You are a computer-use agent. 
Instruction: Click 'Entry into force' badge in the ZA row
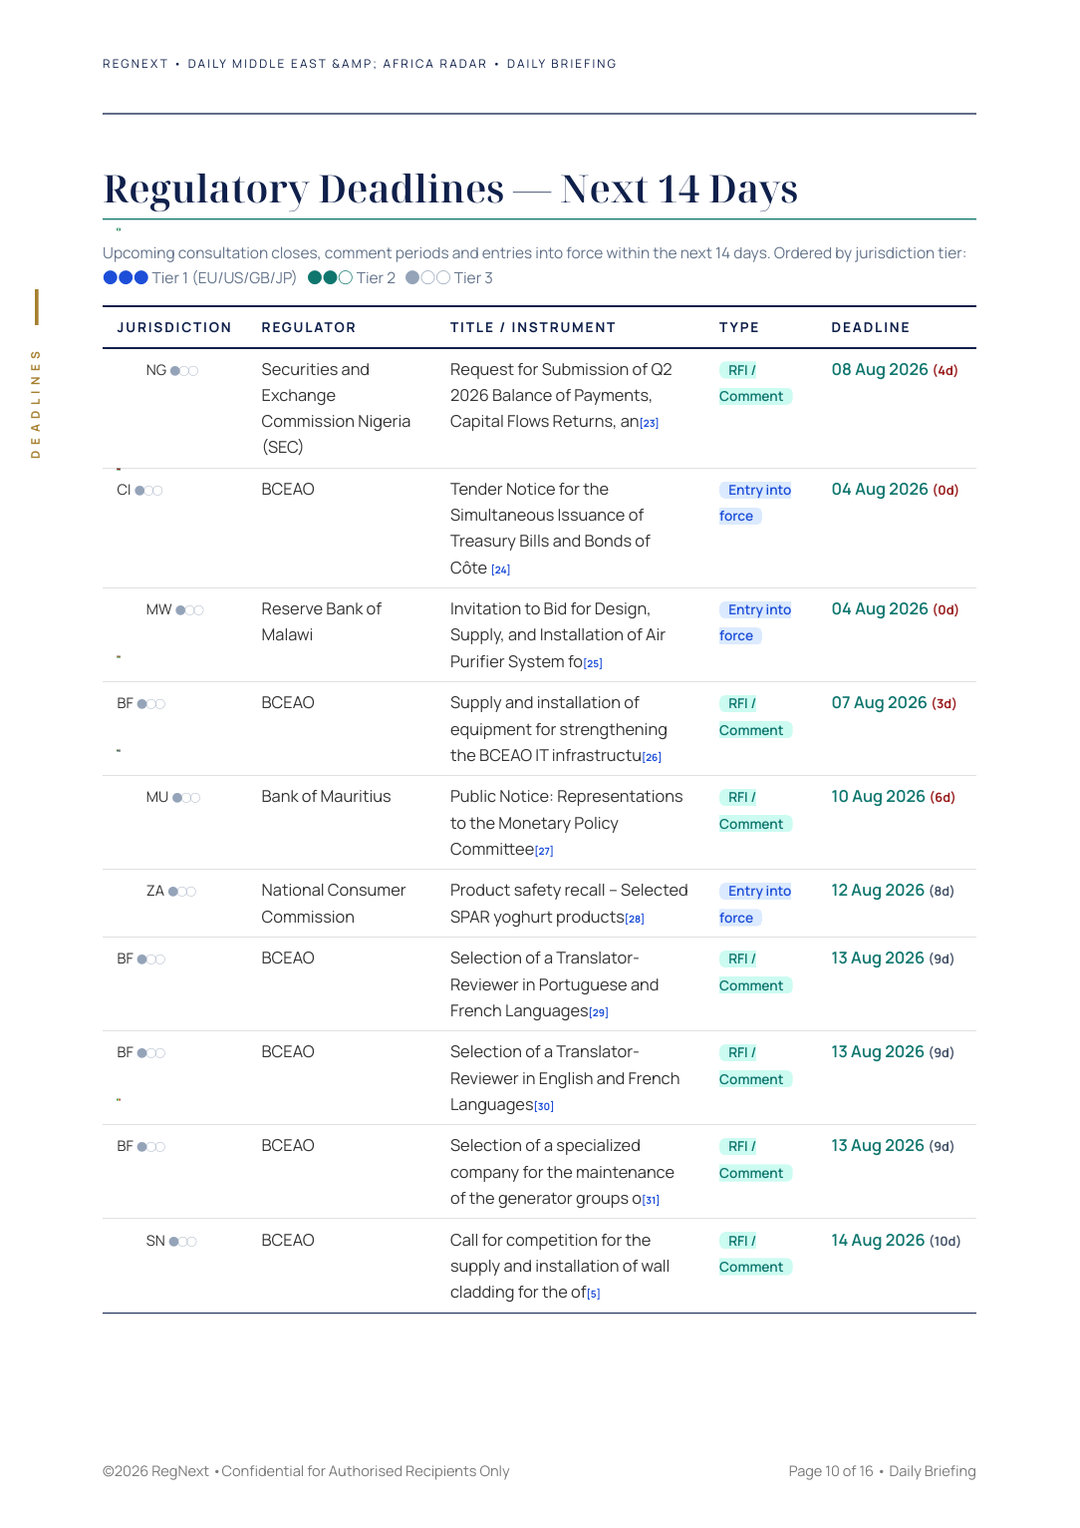755,904
